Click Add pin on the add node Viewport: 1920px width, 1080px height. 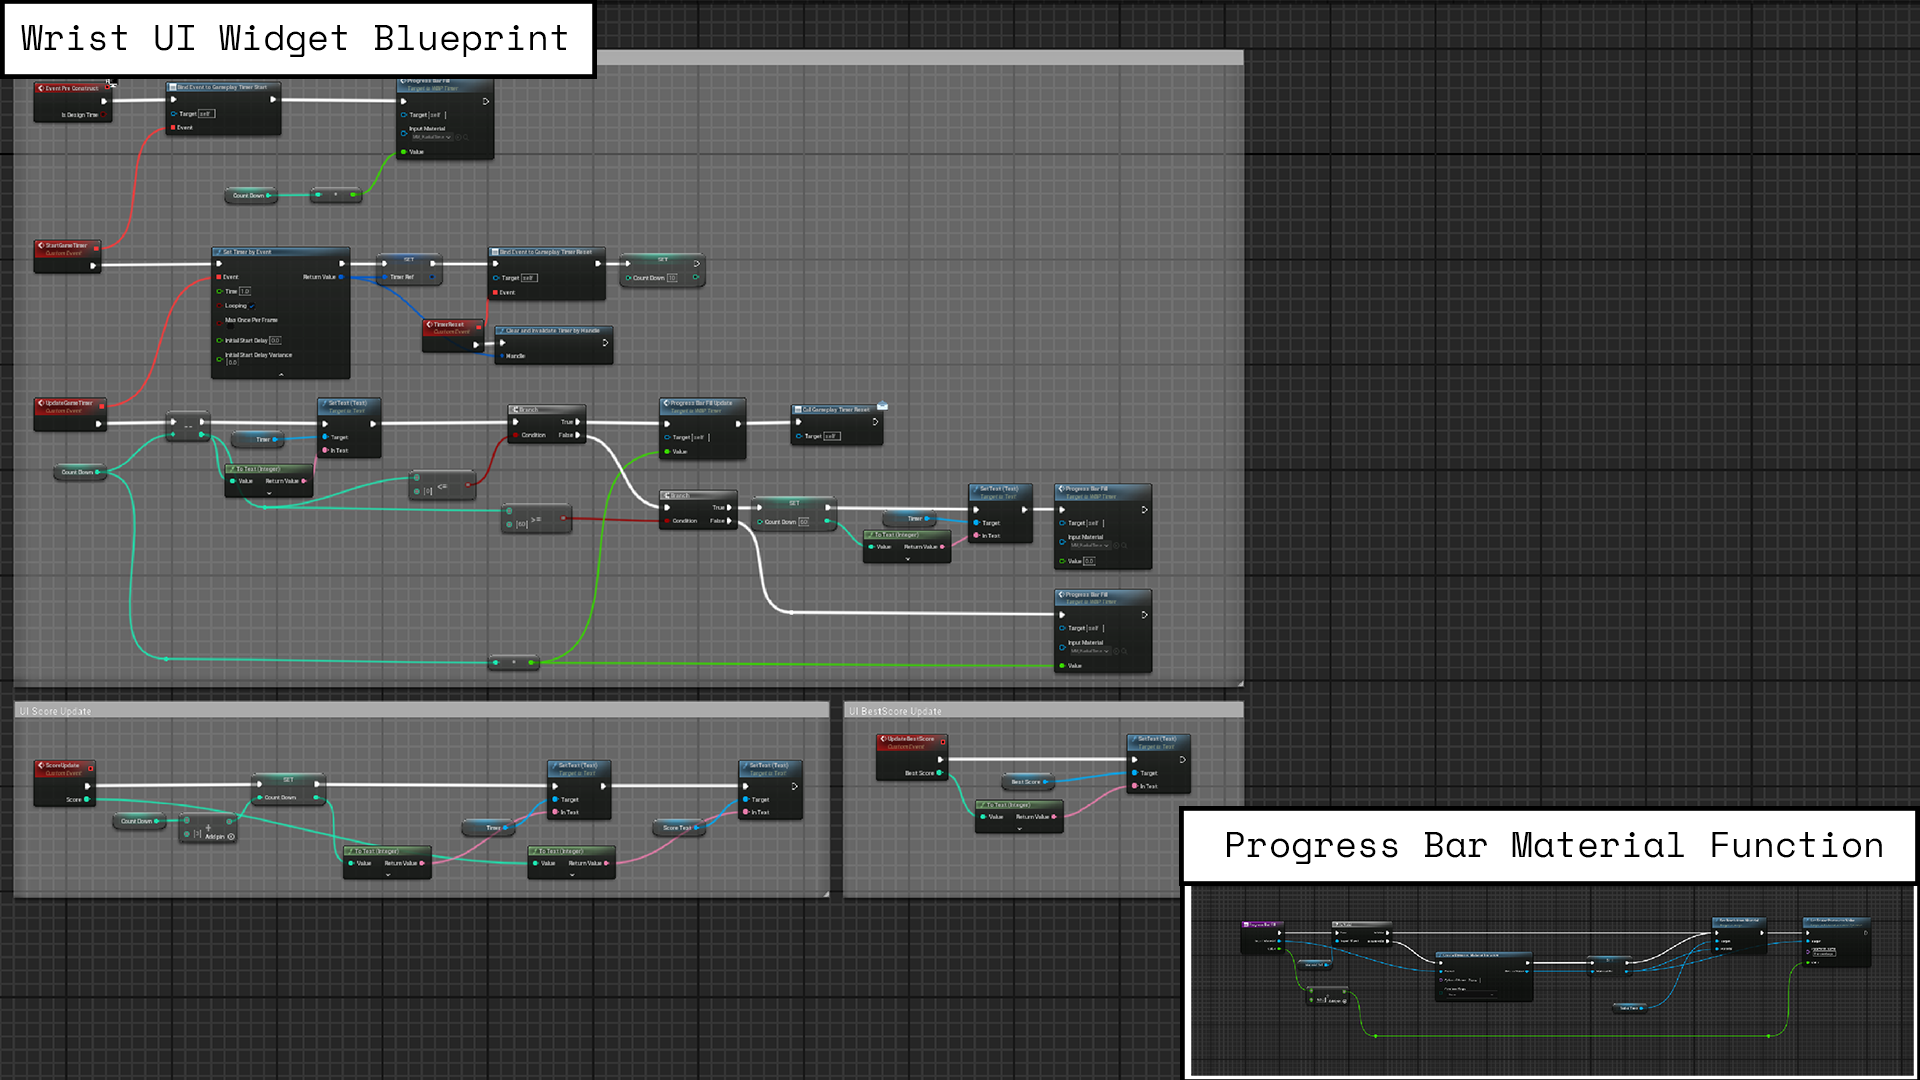[220, 837]
